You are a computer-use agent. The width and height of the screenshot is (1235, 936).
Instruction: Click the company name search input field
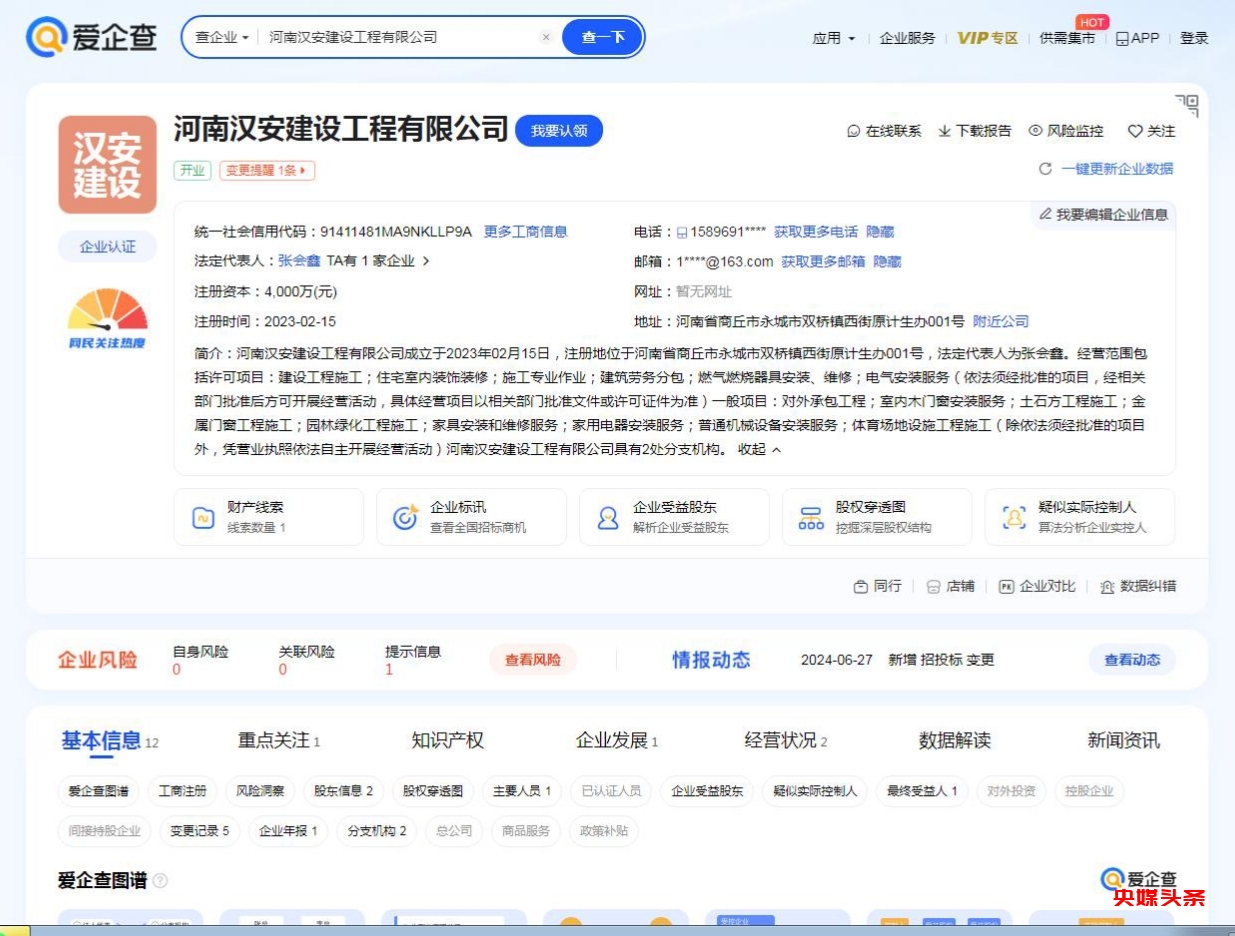point(400,38)
